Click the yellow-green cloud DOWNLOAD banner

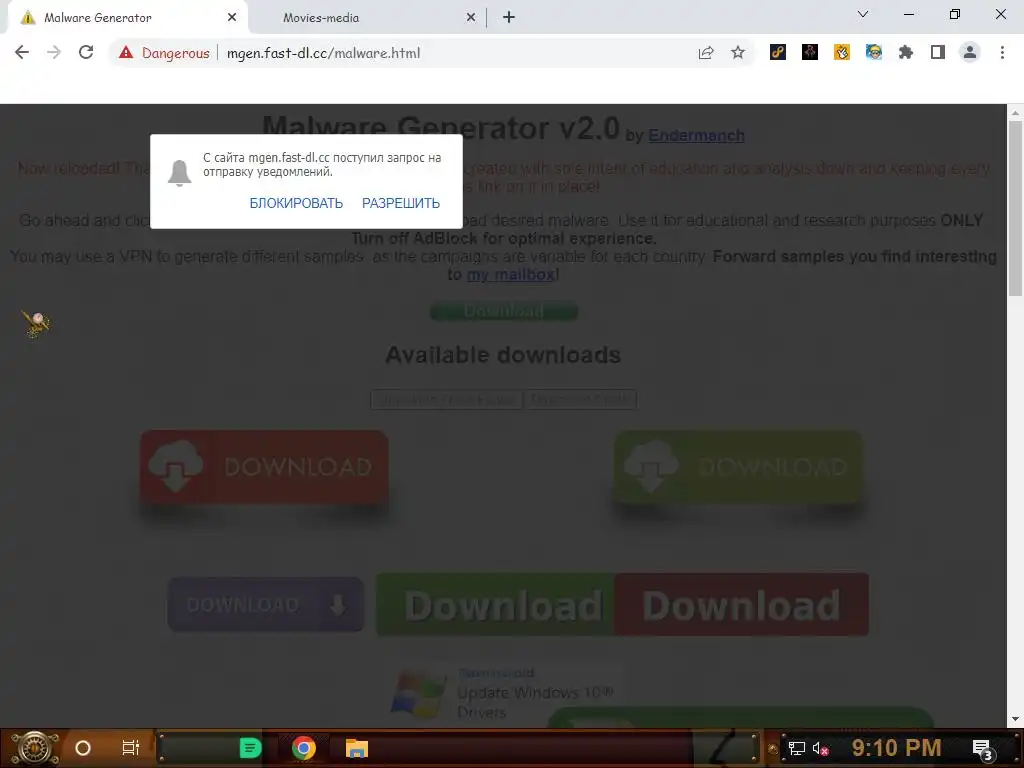pos(737,466)
